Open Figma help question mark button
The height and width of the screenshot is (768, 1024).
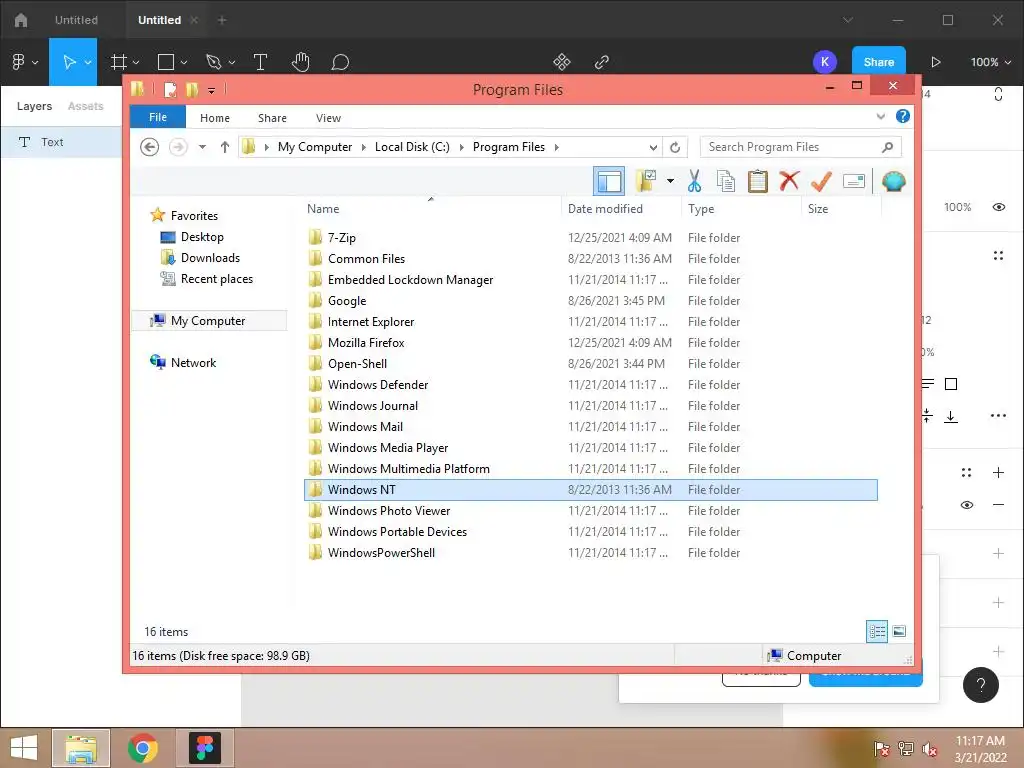(980, 685)
